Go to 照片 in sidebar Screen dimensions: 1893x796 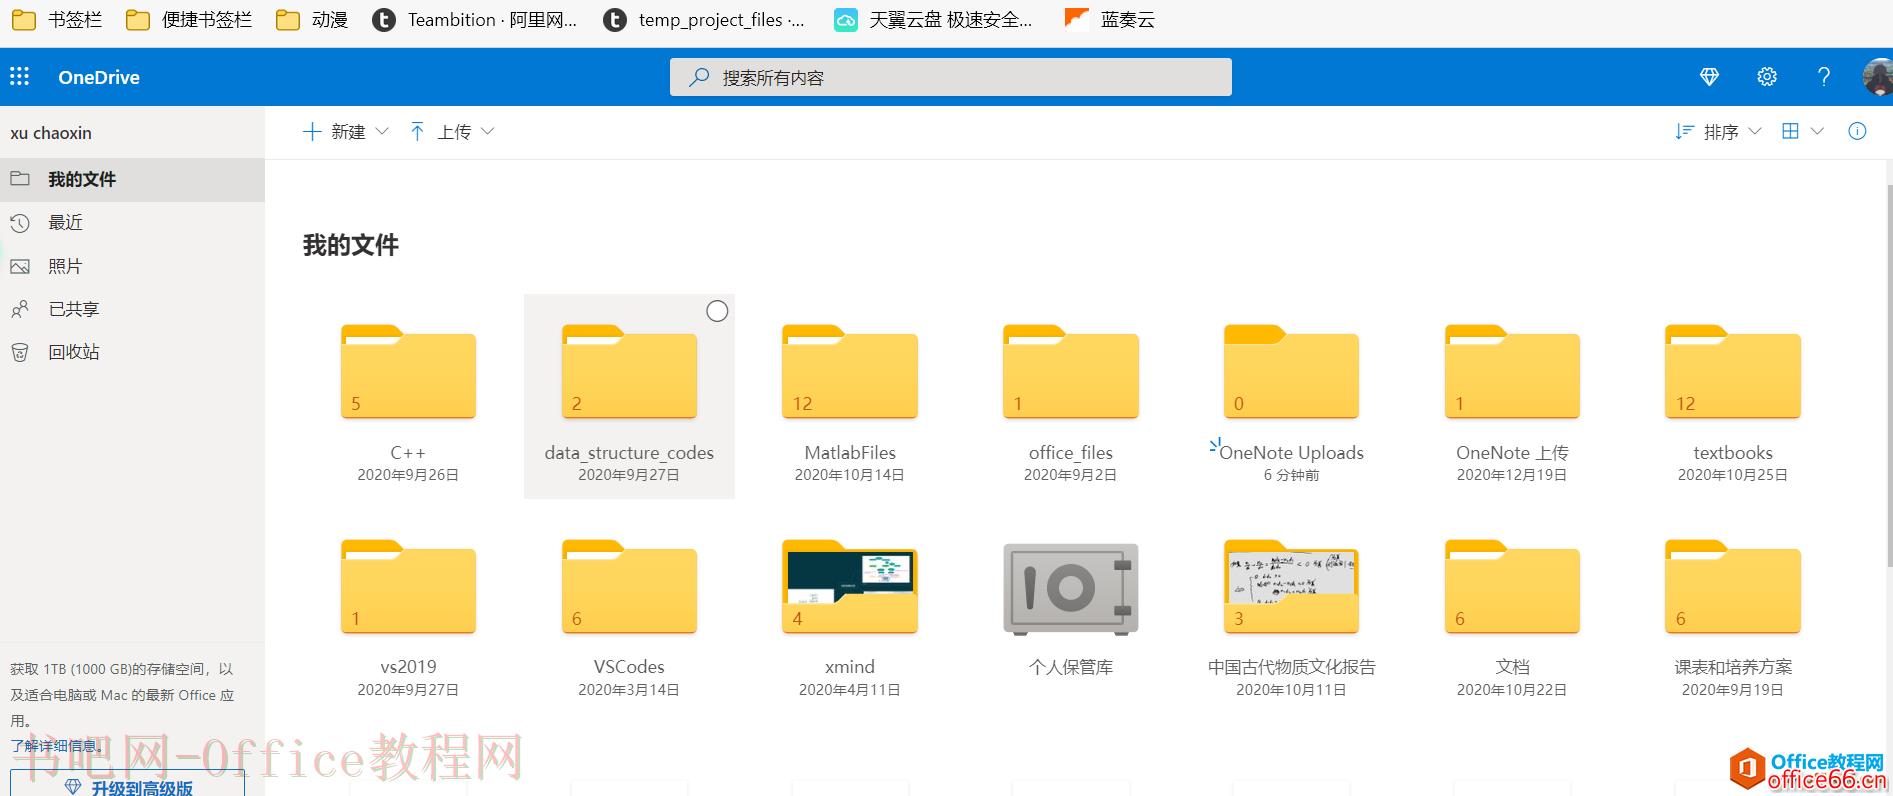click(132, 266)
